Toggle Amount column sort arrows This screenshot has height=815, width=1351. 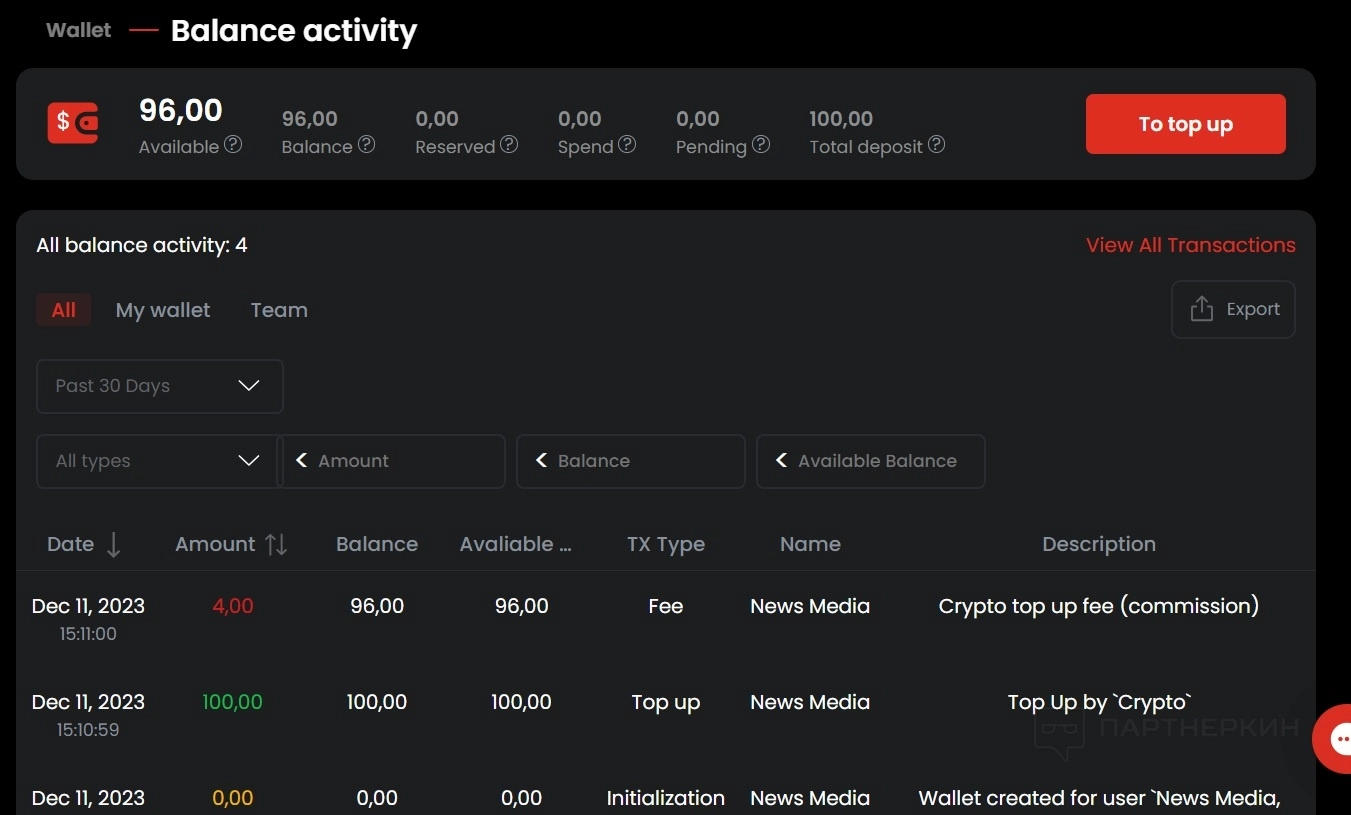pyautogui.click(x=276, y=545)
